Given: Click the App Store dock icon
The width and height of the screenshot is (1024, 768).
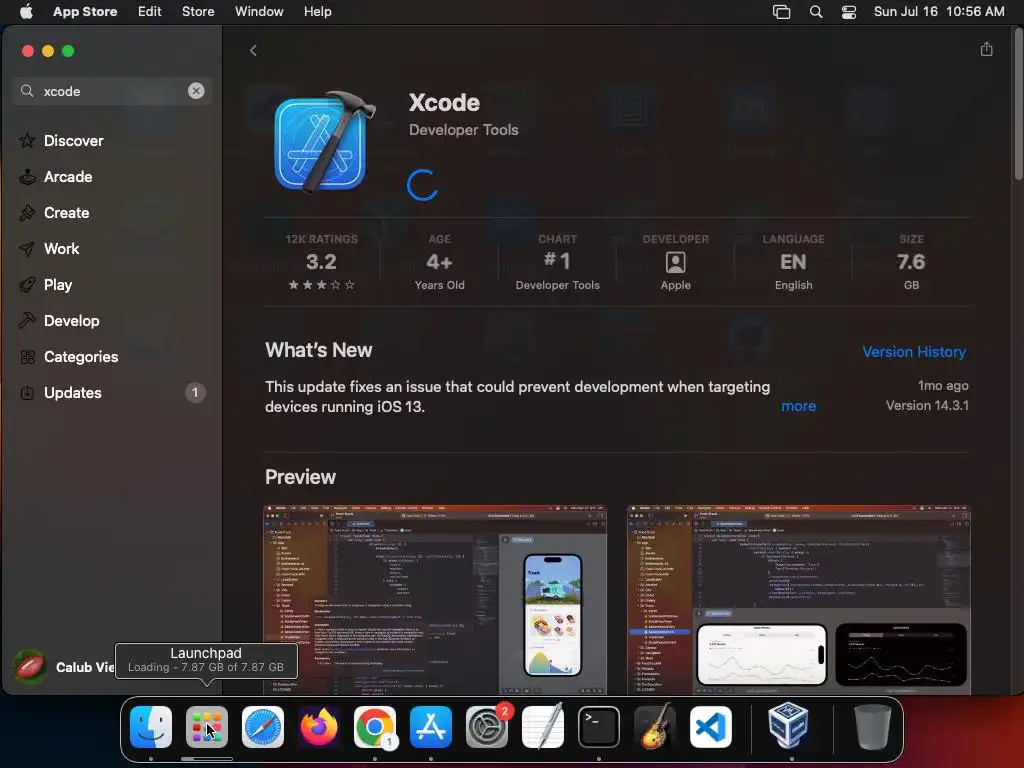Looking at the screenshot, I should (x=431, y=727).
